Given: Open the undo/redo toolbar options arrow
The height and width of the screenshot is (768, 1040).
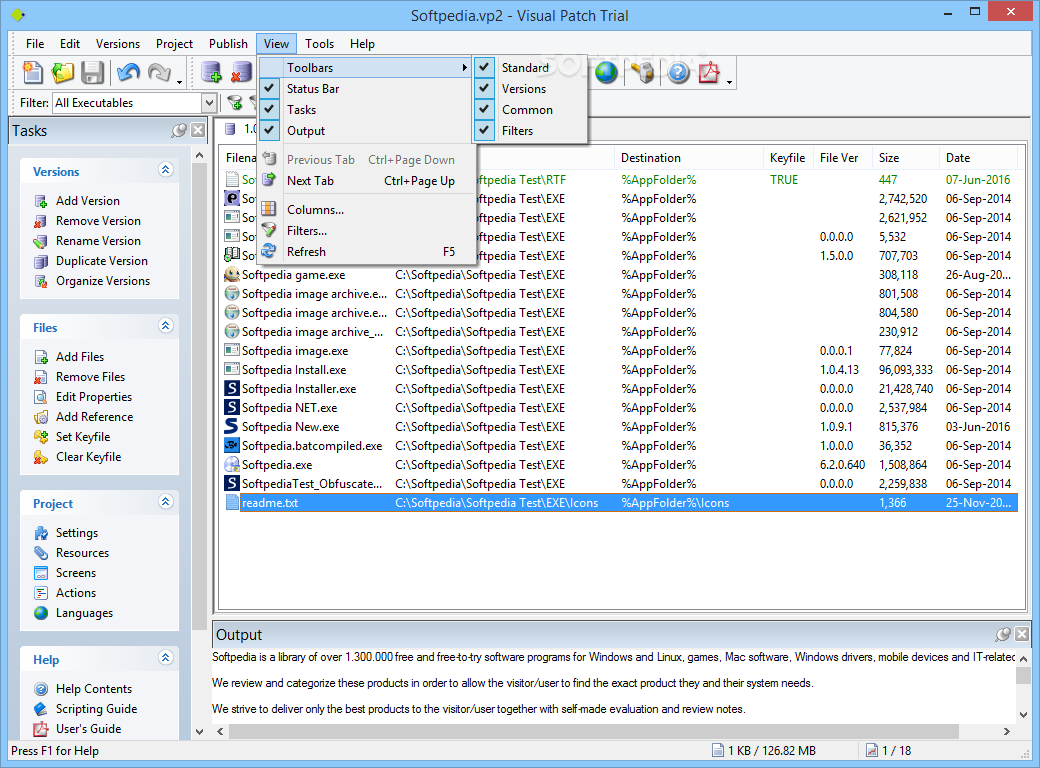Looking at the screenshot, I should pos(180,82).
